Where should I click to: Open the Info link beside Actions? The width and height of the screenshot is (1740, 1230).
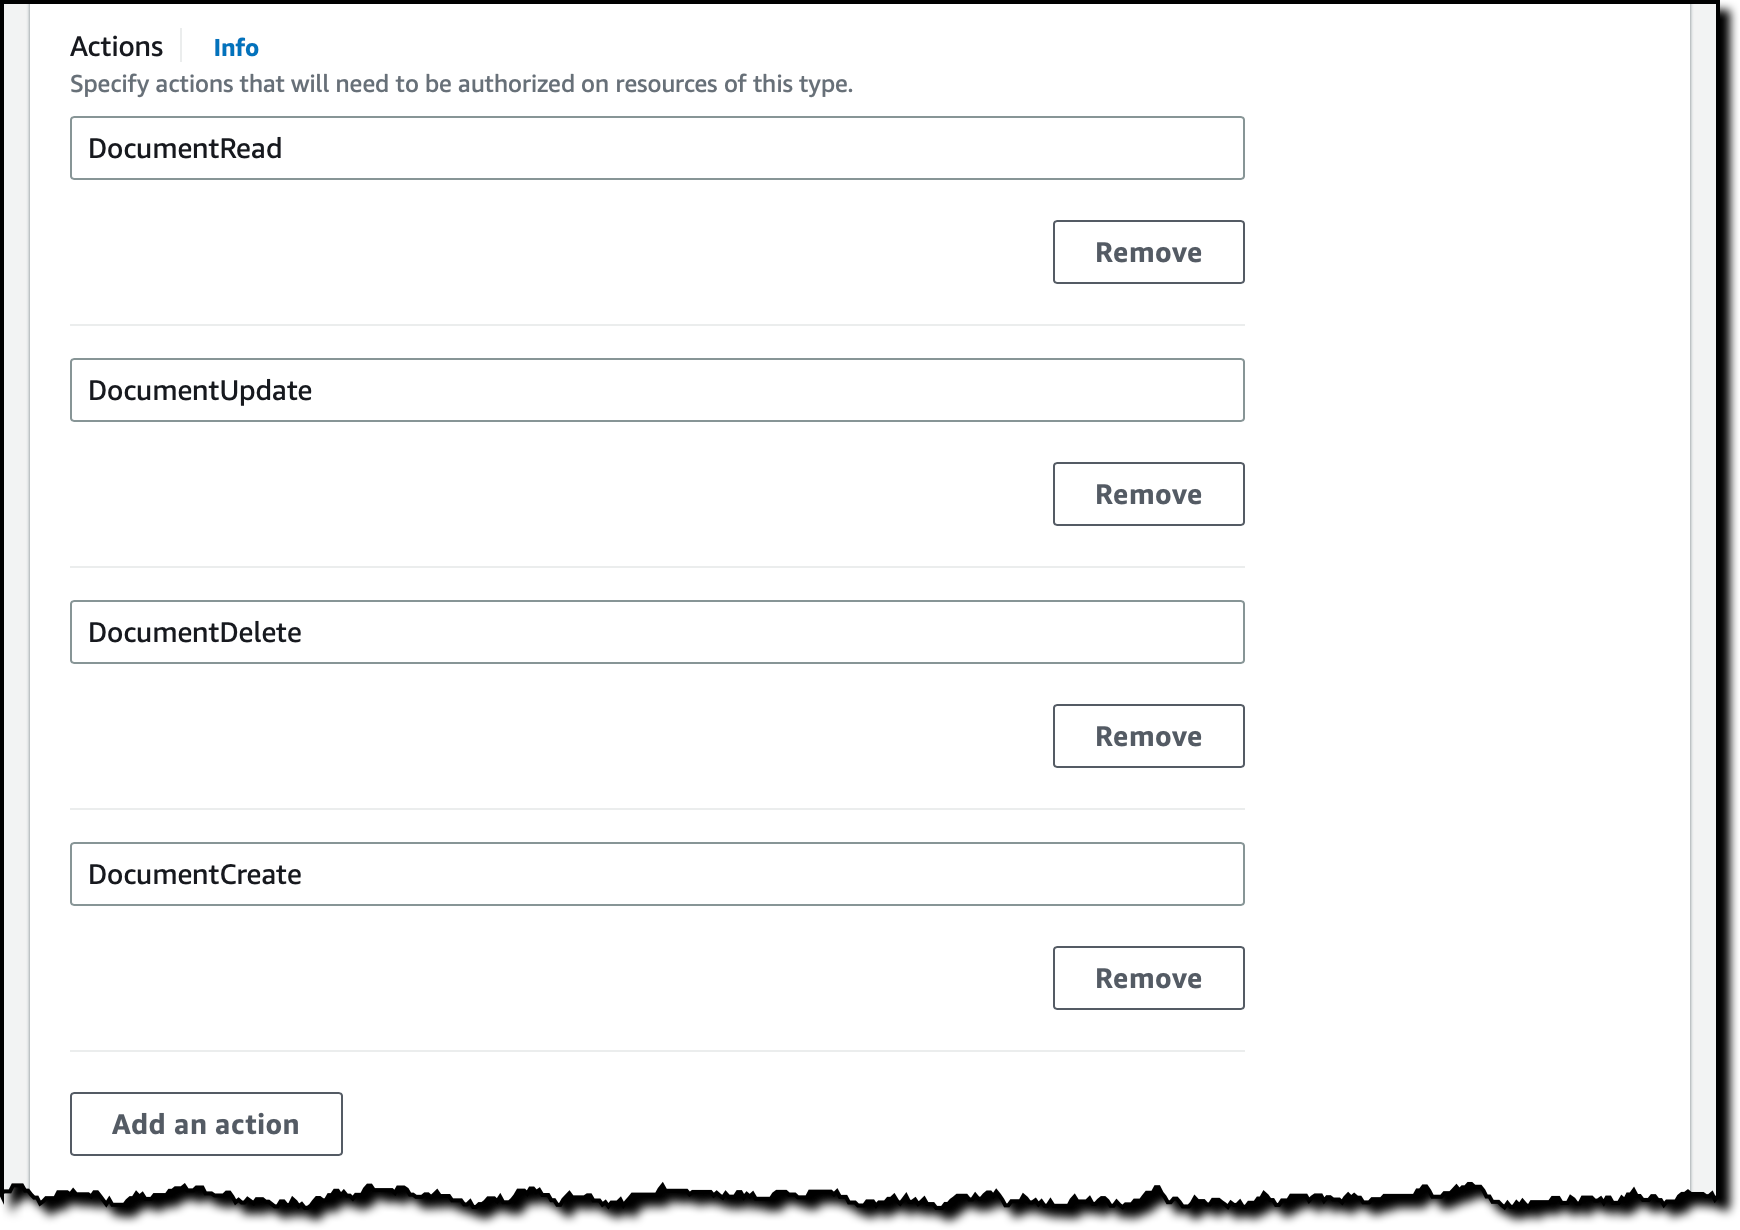click(x=236, y=48)
